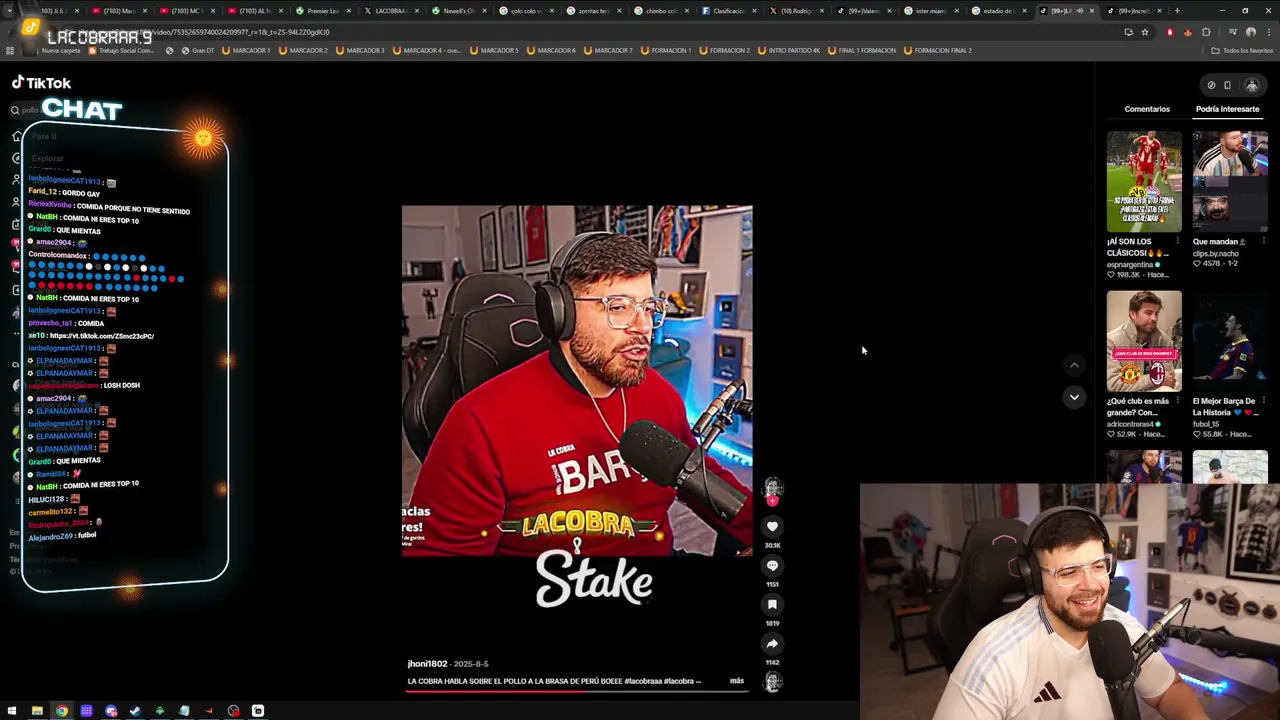Click the video progress bar

577,690
